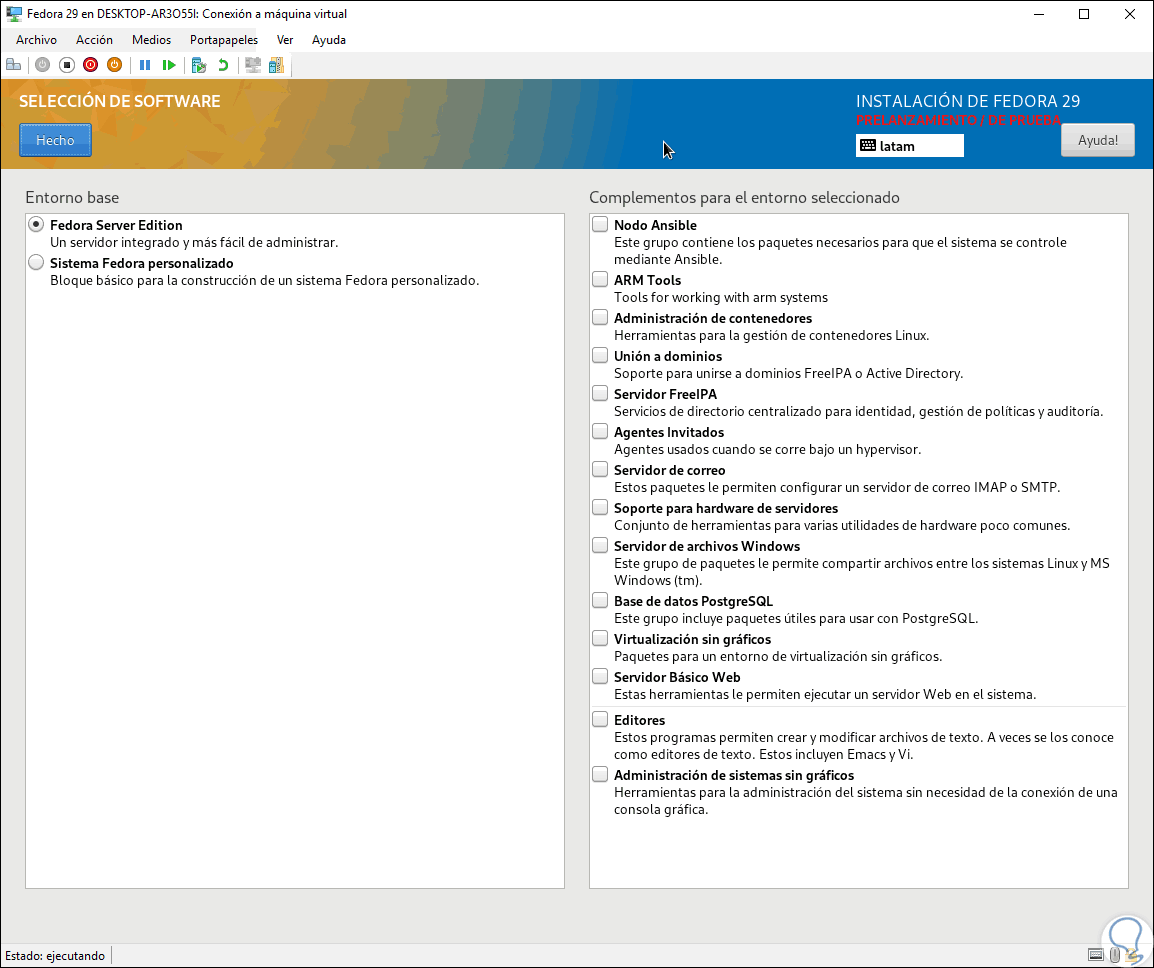Click the greyed-out enhanced session icon

click(253, 66)
